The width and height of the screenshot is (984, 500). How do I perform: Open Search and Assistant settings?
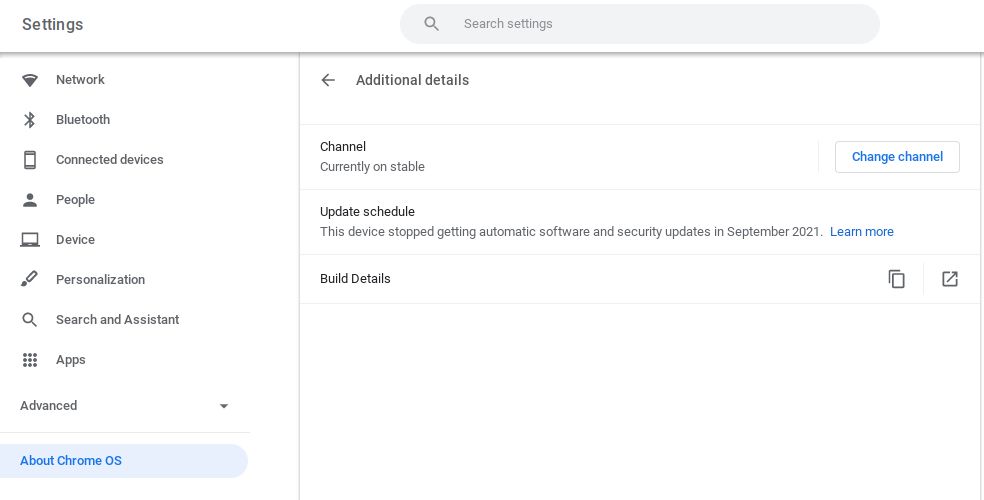point(117,319)
